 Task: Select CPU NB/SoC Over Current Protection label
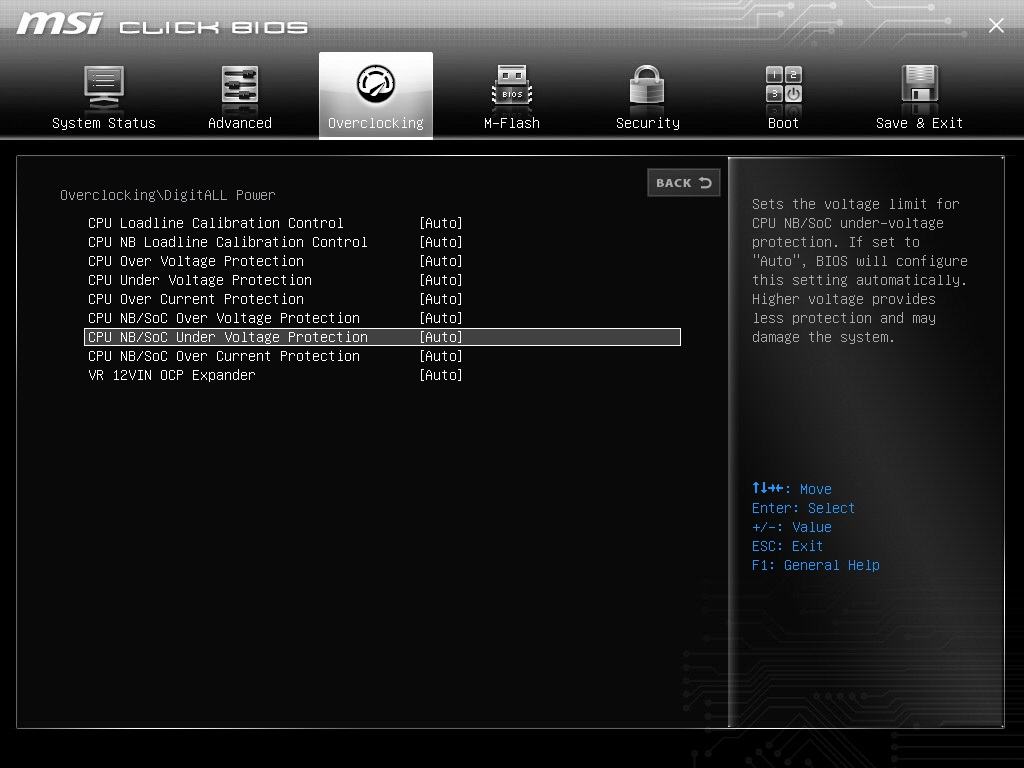224,356
